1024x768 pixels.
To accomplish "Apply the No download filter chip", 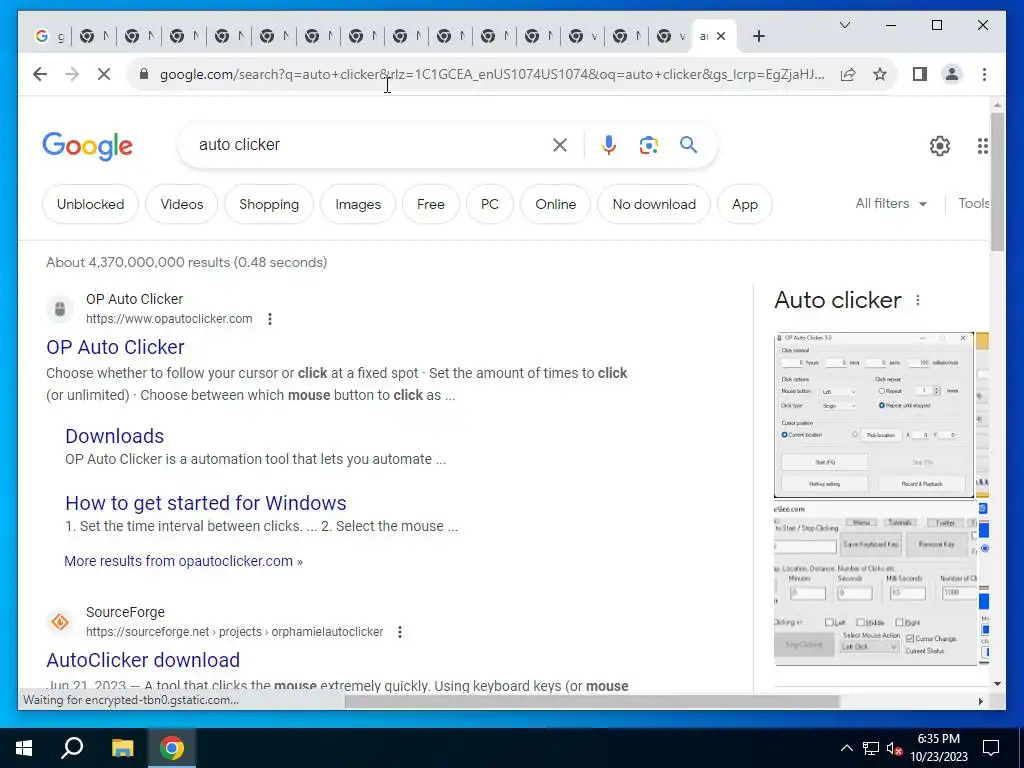I will [x=654, y=204].
